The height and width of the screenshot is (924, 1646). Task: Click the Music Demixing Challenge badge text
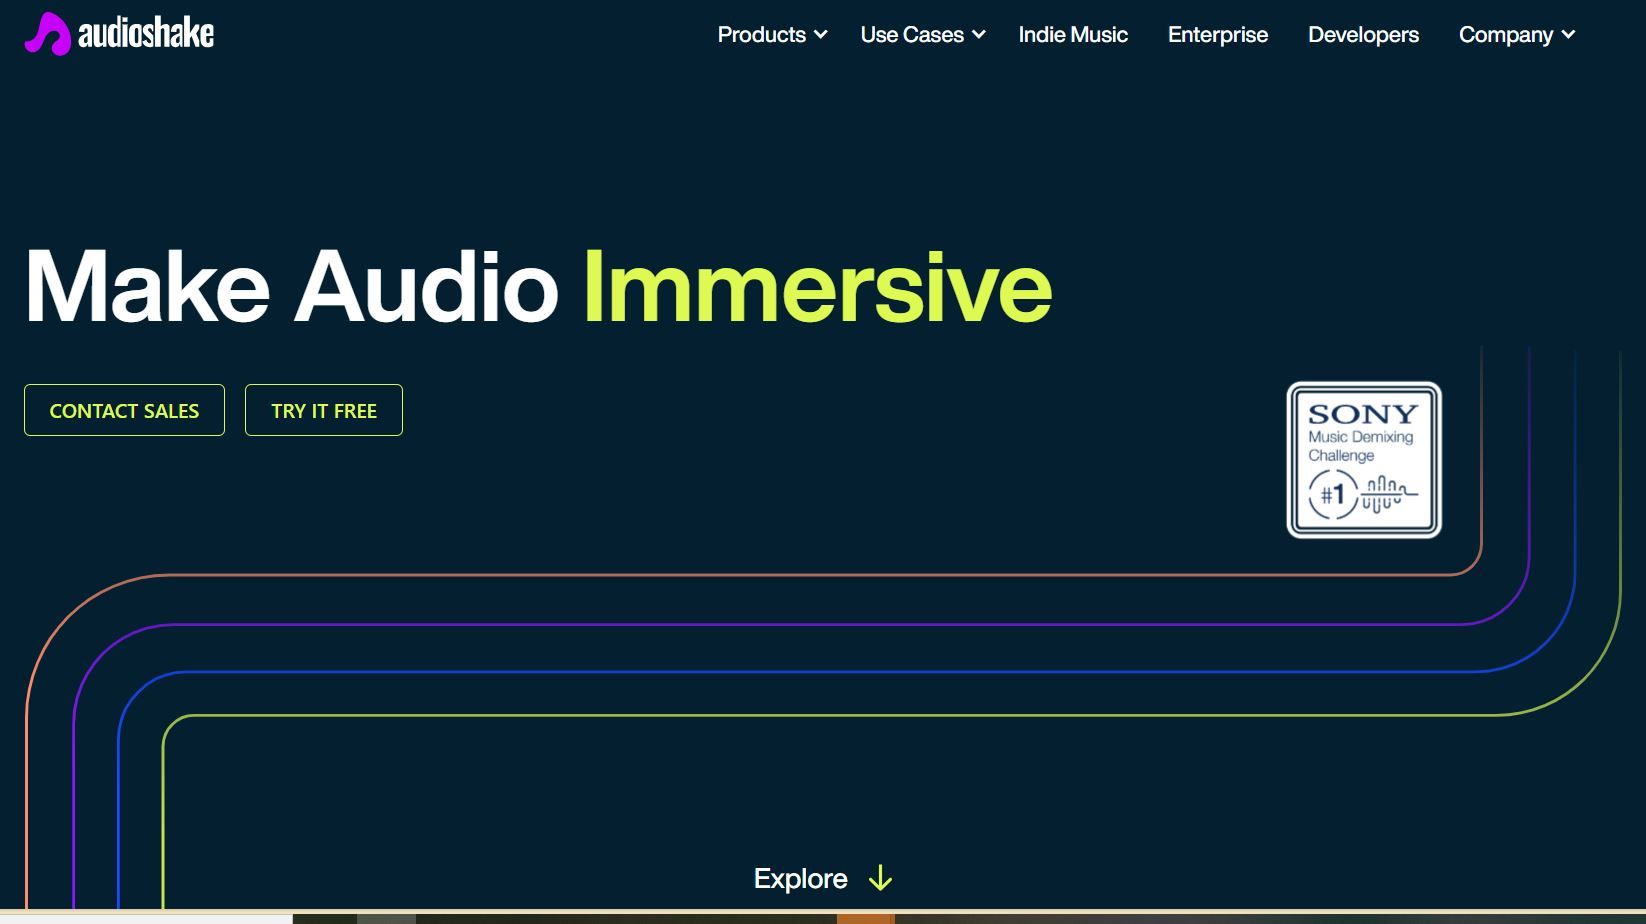[x=1360, y=446]
